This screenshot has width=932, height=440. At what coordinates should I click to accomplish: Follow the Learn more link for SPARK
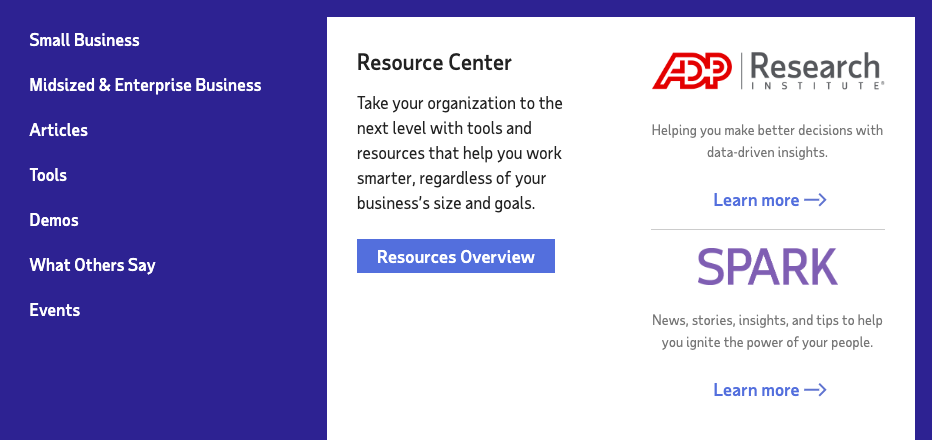pyautogui.click(x=756, y=390)
